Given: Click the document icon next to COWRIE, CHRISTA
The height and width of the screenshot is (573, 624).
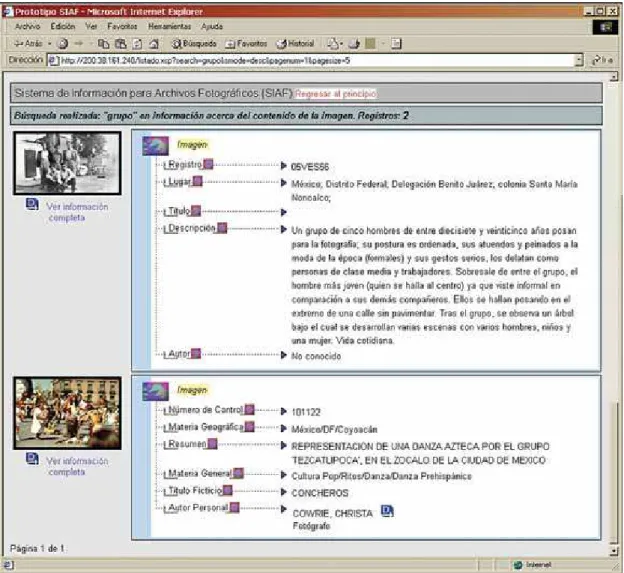Looking at the screenshot, I should click(x=387, y=511).
